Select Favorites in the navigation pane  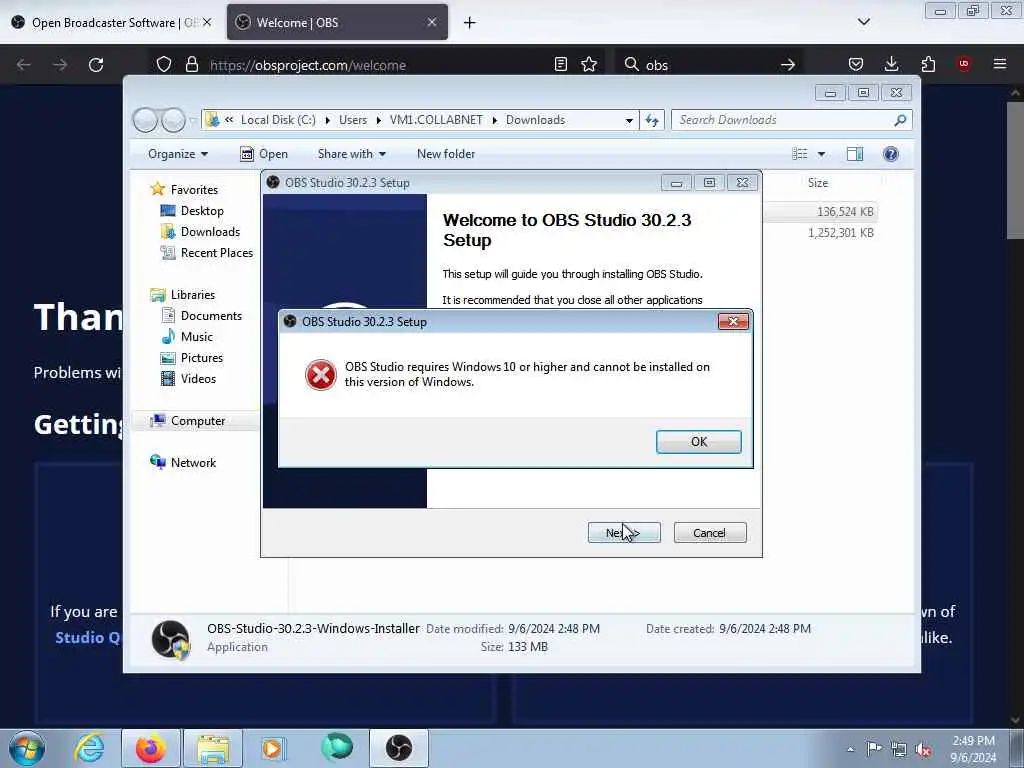click(x=194, y=189)
